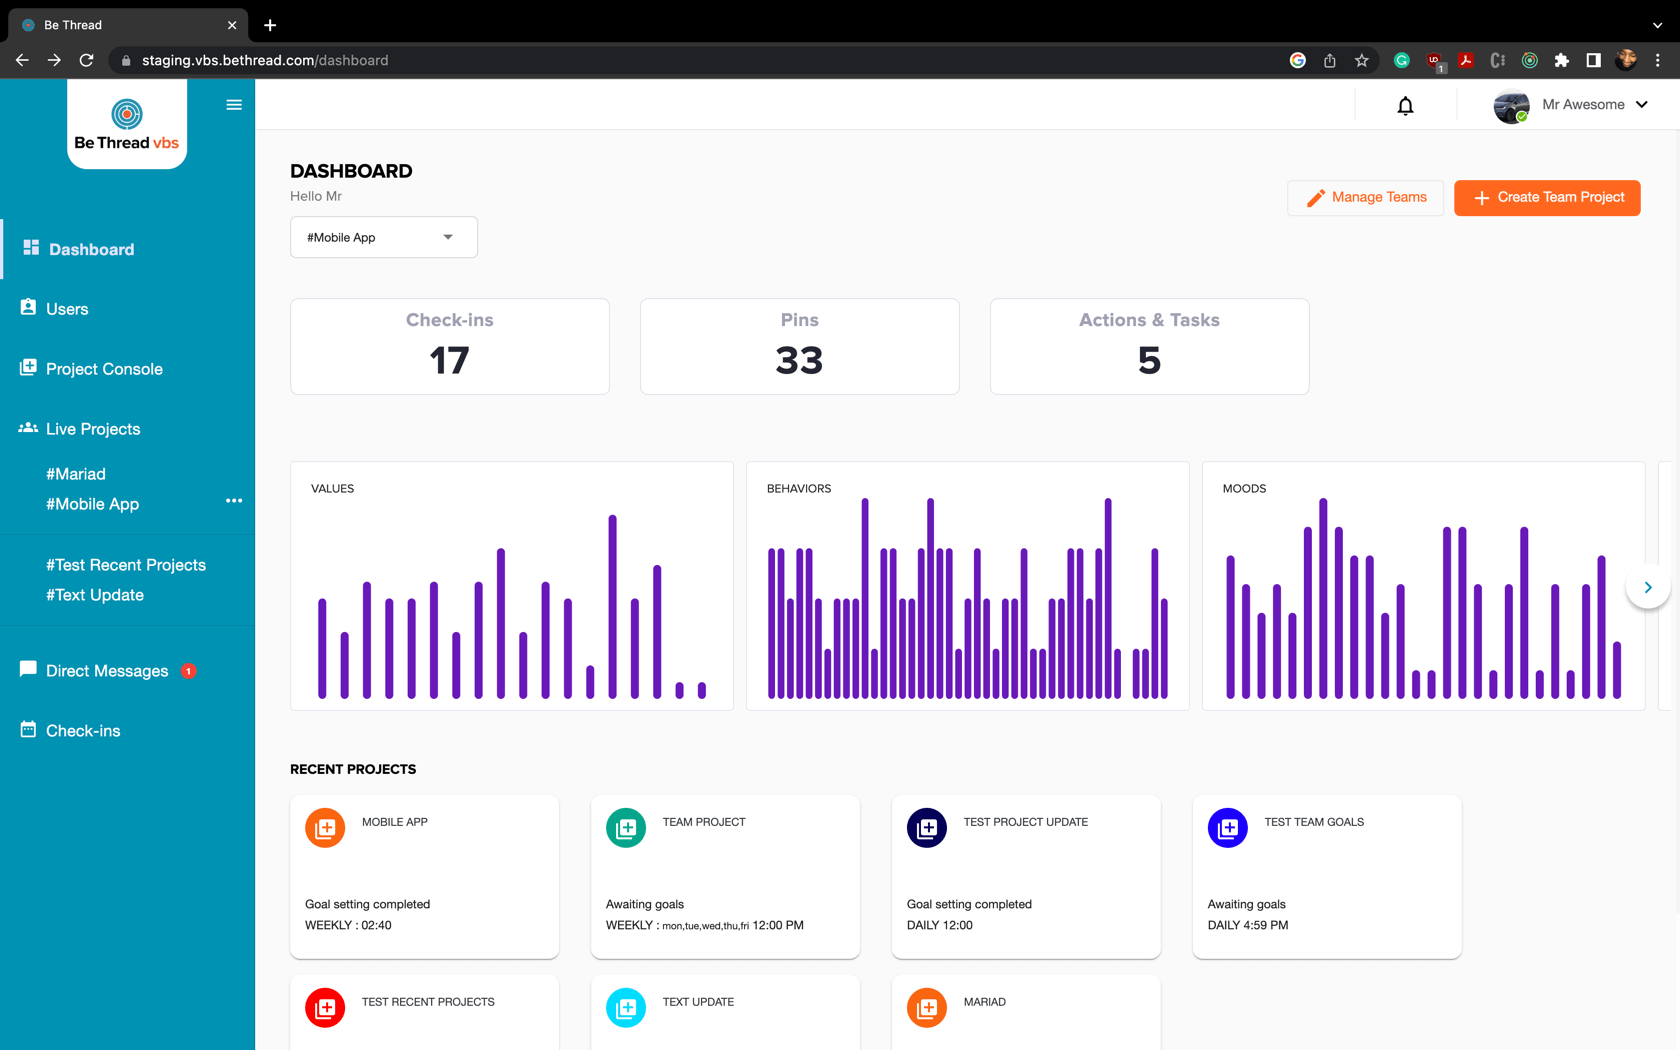Open the notifications bell

point(1405,106)
